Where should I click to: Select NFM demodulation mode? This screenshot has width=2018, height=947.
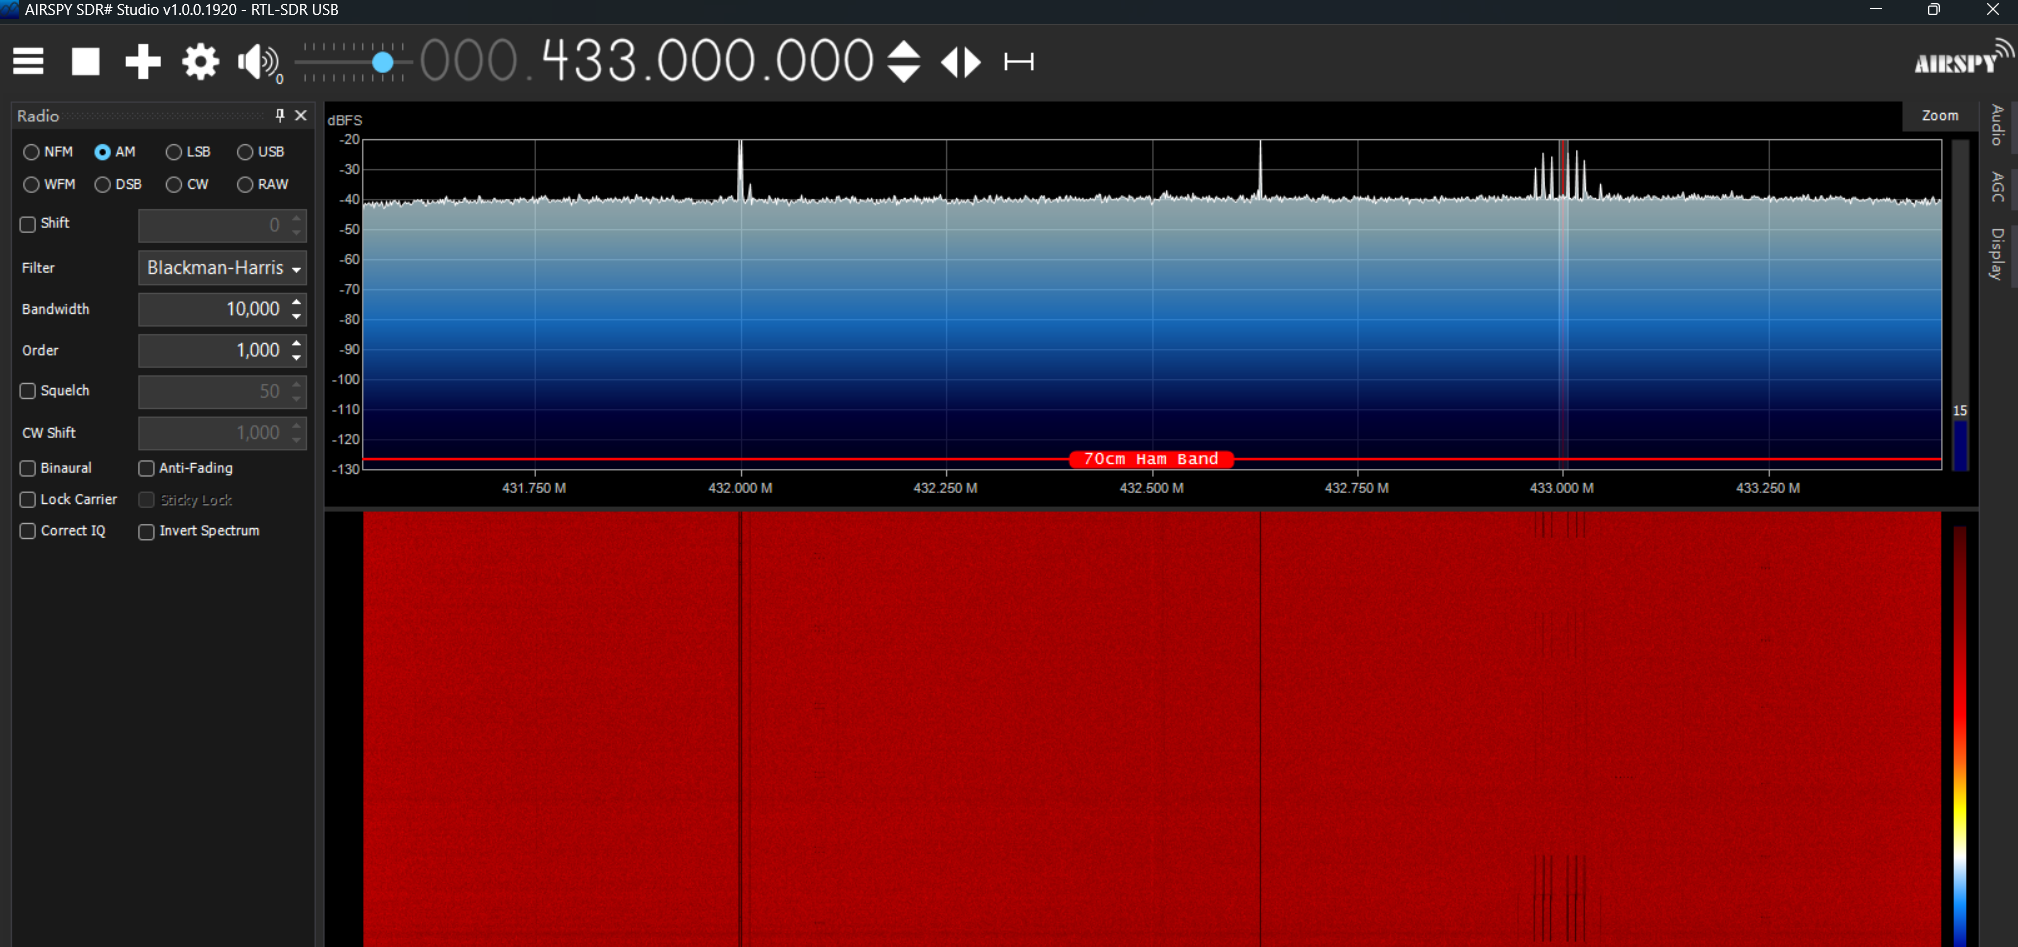[31, 151]
